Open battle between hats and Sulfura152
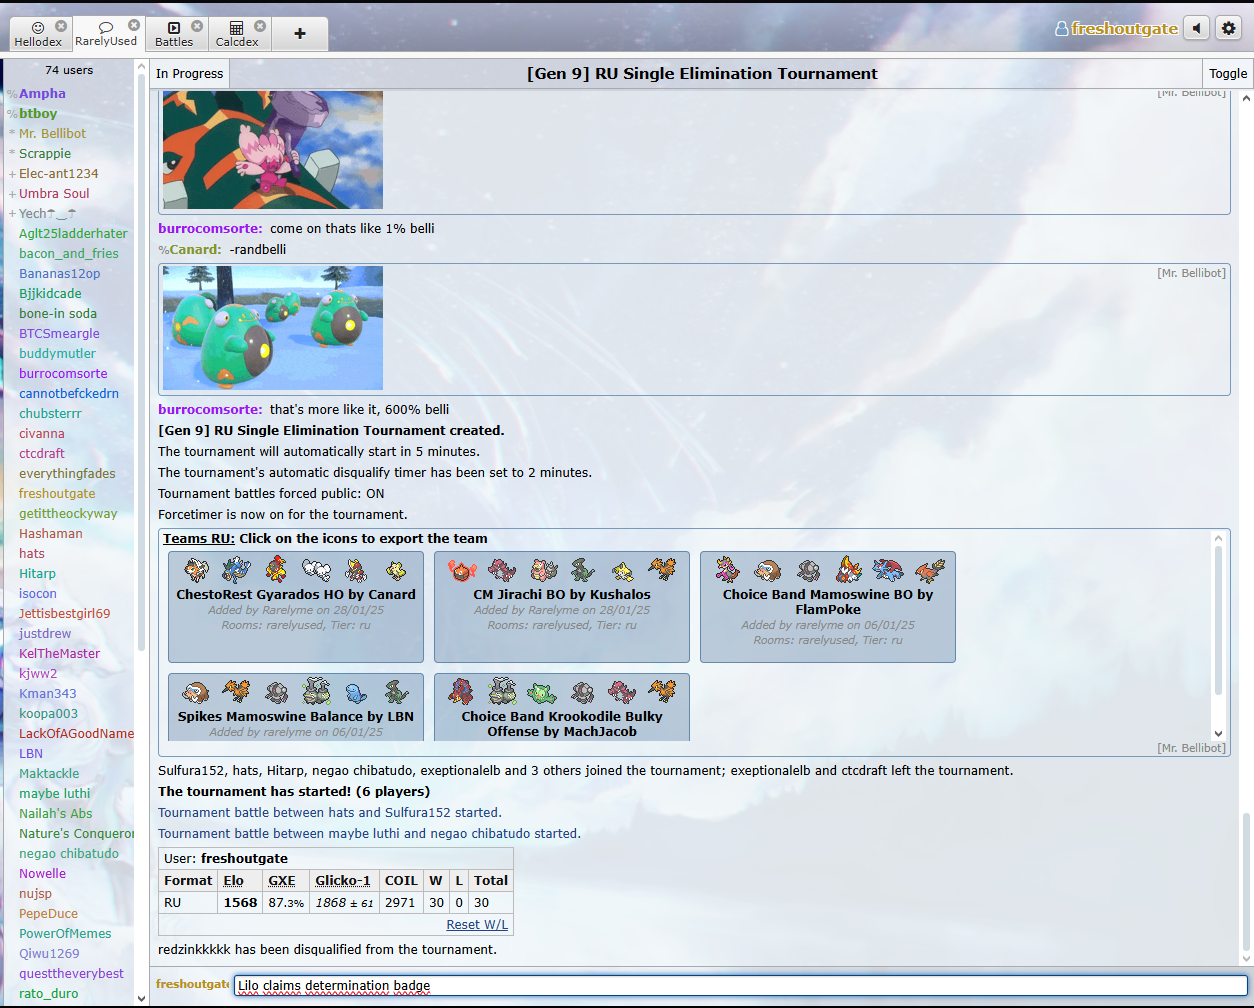Screen dimensions: 1254x1008 tap(330, 813)
